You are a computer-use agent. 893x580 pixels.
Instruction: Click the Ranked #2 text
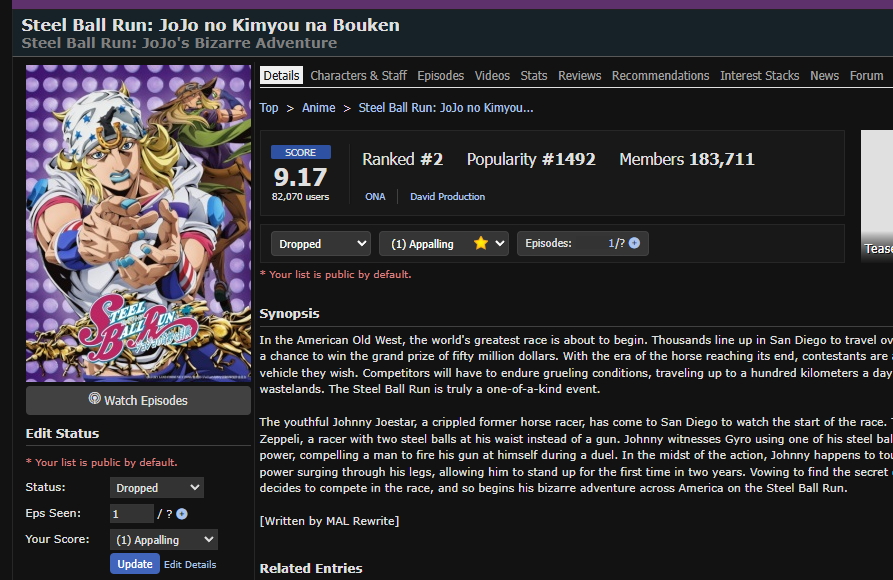coord(403,159)
